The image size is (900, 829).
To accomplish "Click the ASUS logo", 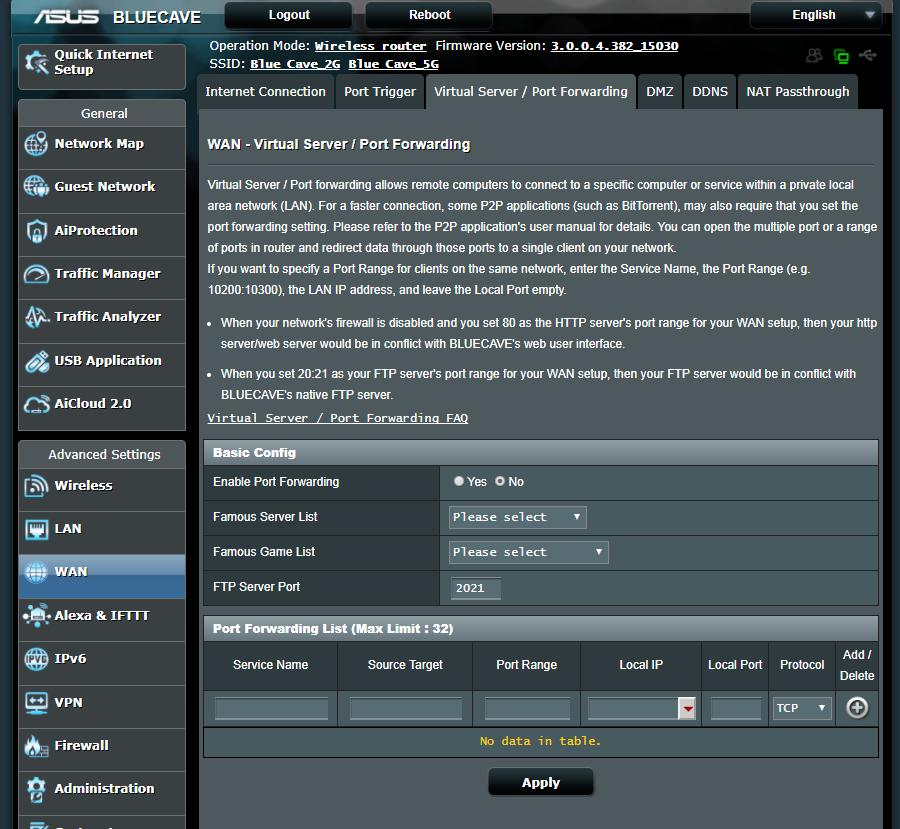I will click(x=67, y=17).
